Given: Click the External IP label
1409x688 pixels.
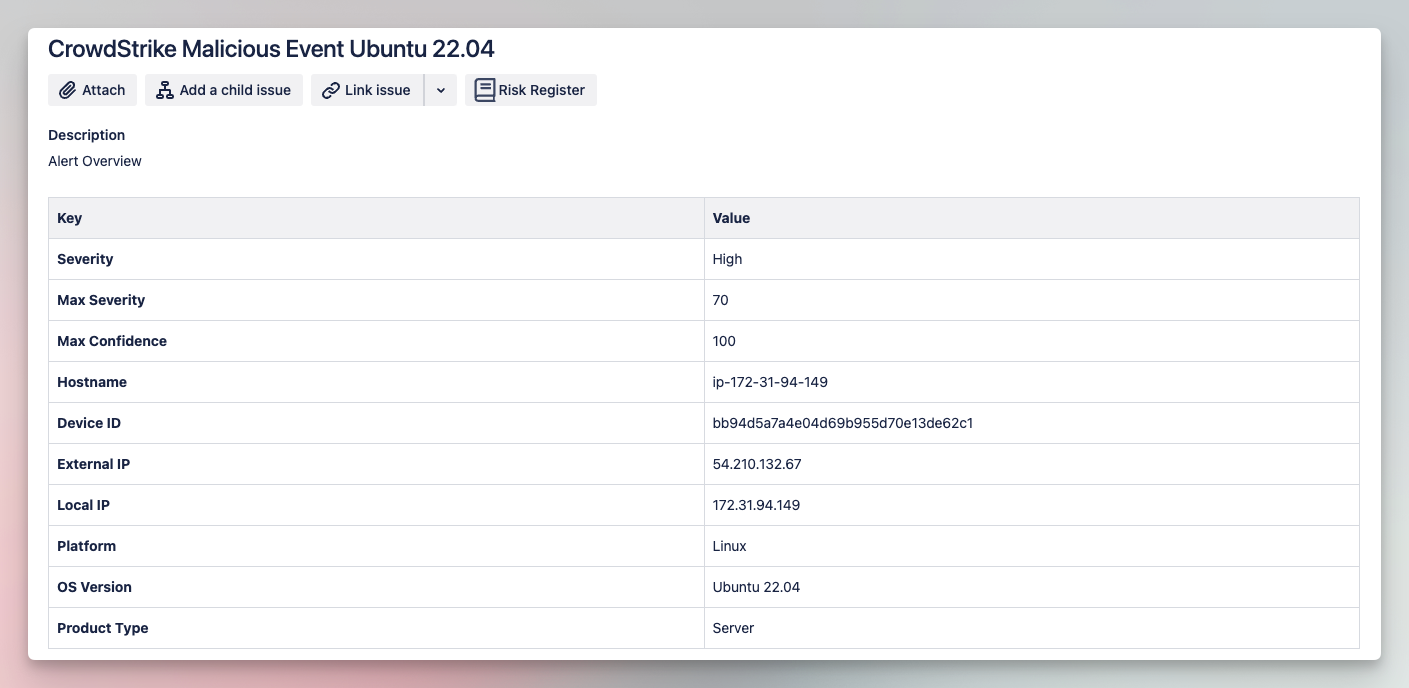Looking at the screenshot, I should click(94, 464).
